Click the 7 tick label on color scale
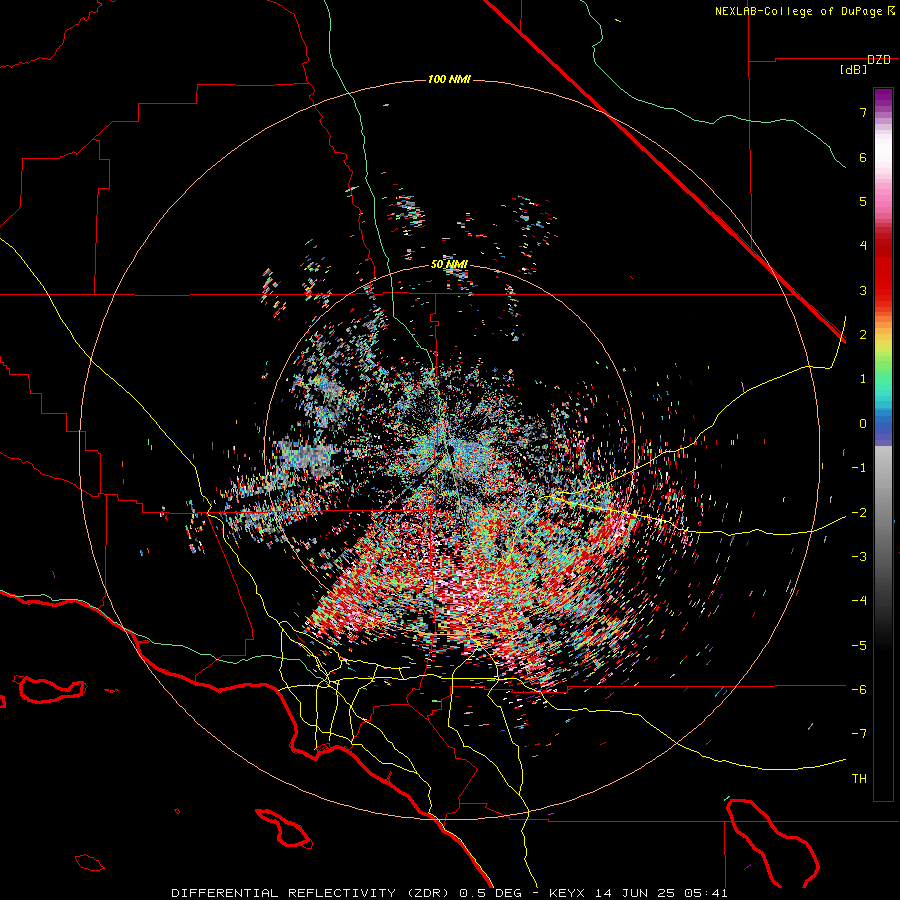Screen dimensions: 900x900 (863, 112)
